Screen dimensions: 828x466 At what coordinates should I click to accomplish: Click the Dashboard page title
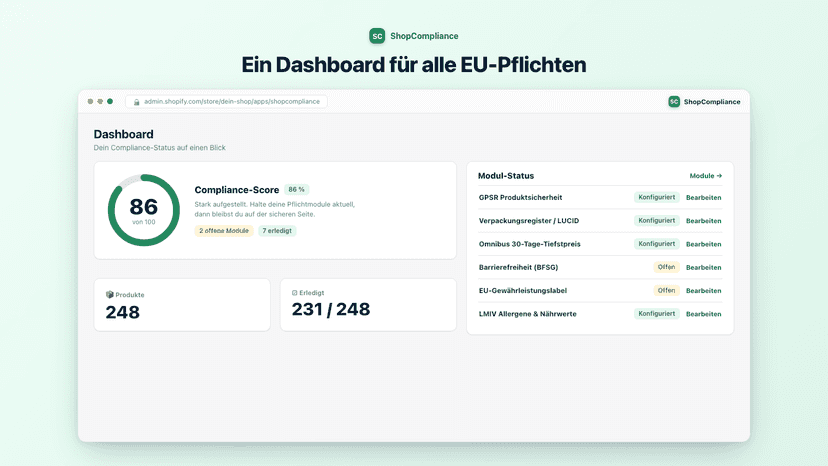pos(124,134)
